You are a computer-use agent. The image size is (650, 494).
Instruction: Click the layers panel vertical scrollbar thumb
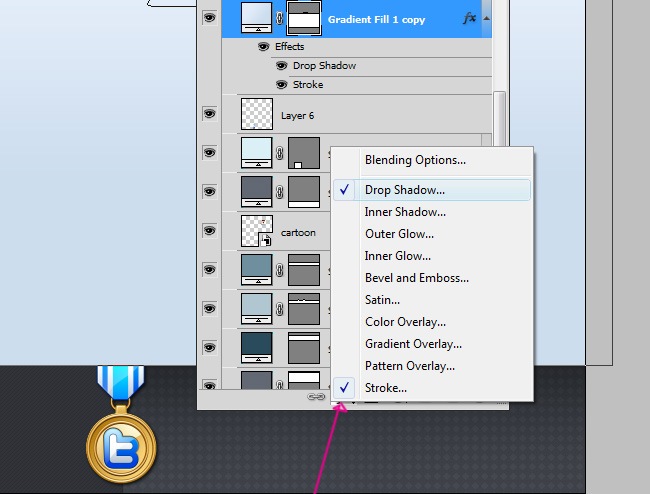tap(500, 119)
